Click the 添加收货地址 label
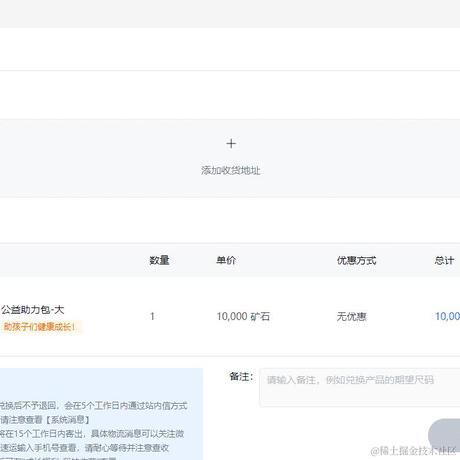 click(230, 170)
